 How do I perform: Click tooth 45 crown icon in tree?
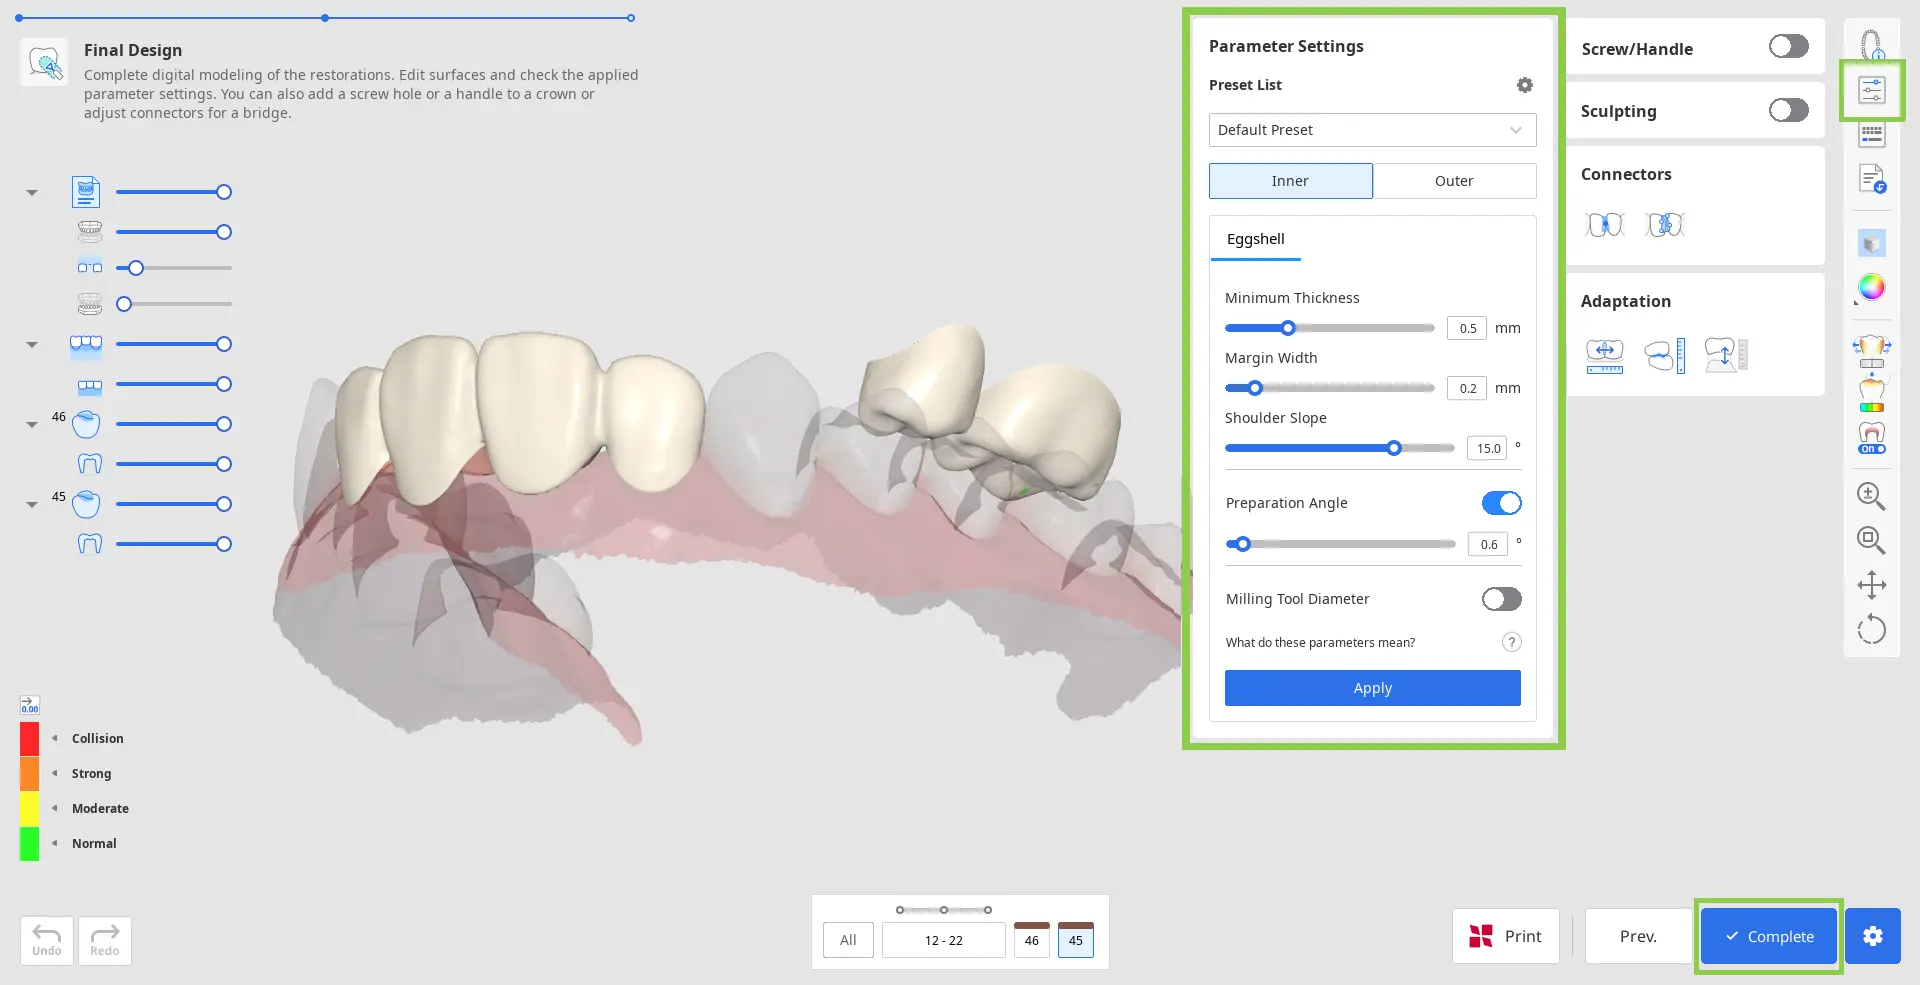click(87, 504)
